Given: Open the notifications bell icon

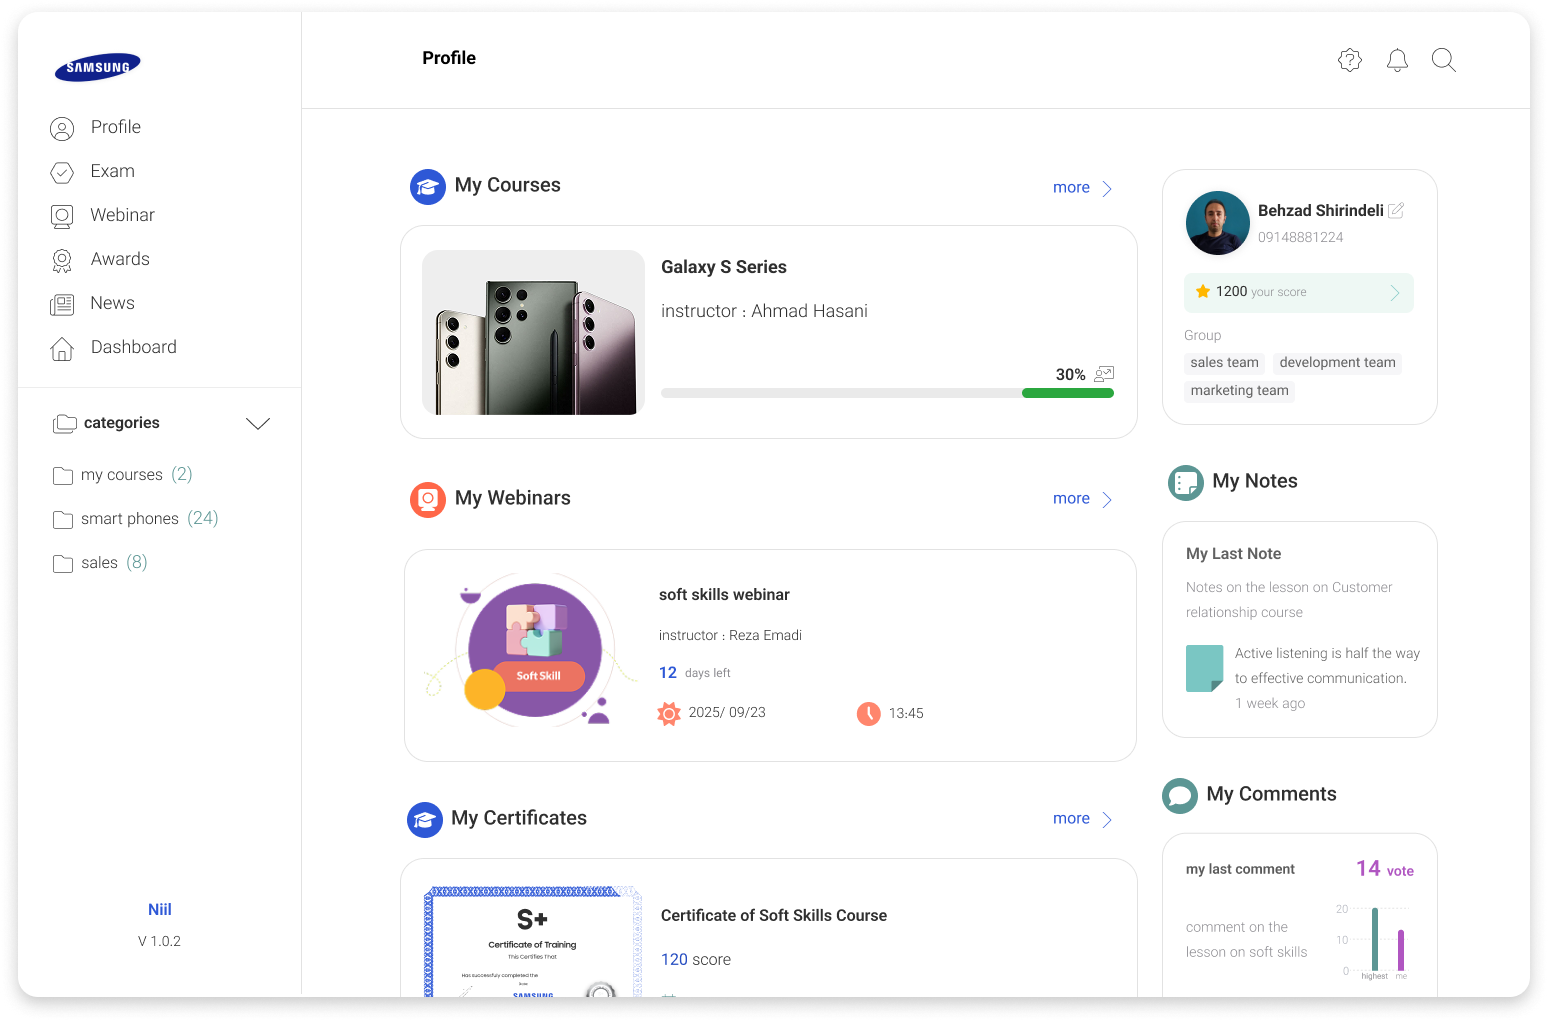Looking at the screenshot, I should pos(1397,60).
